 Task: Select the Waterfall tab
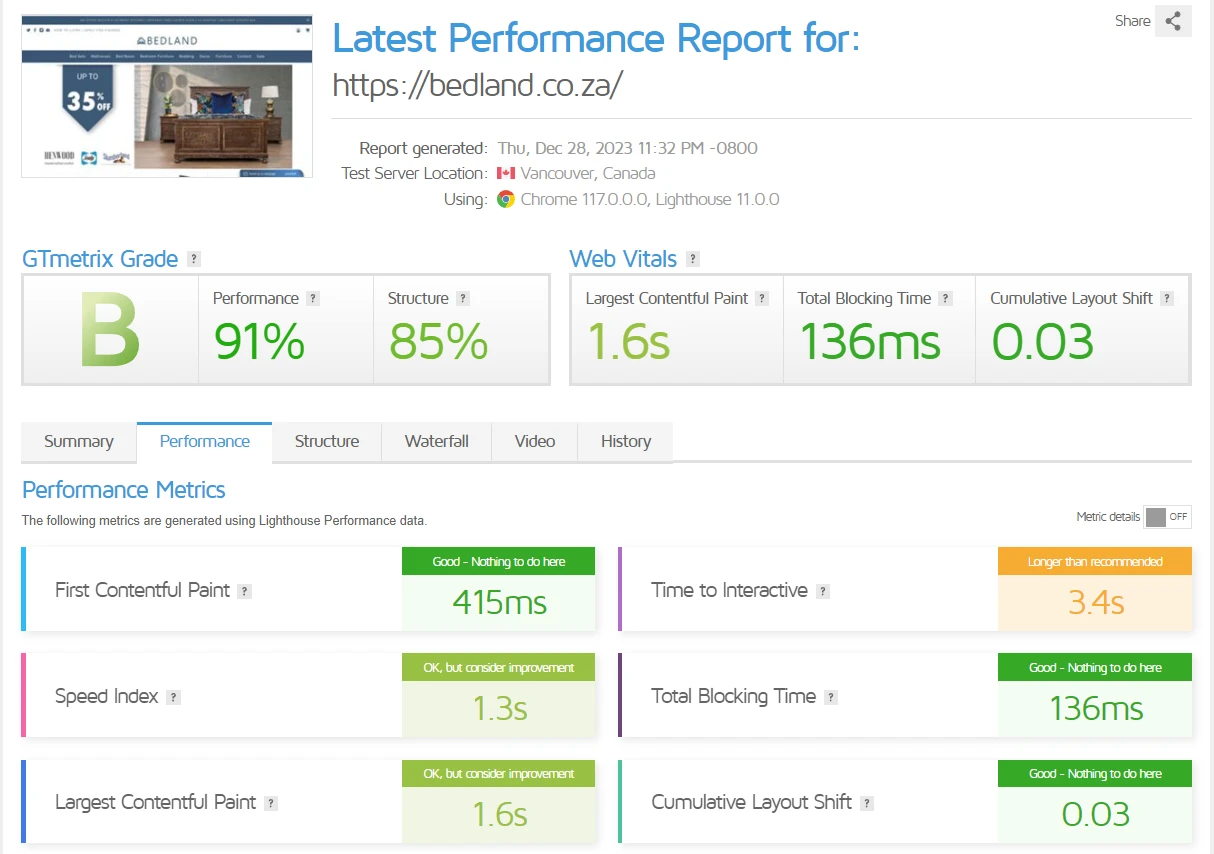pos(437,441)
